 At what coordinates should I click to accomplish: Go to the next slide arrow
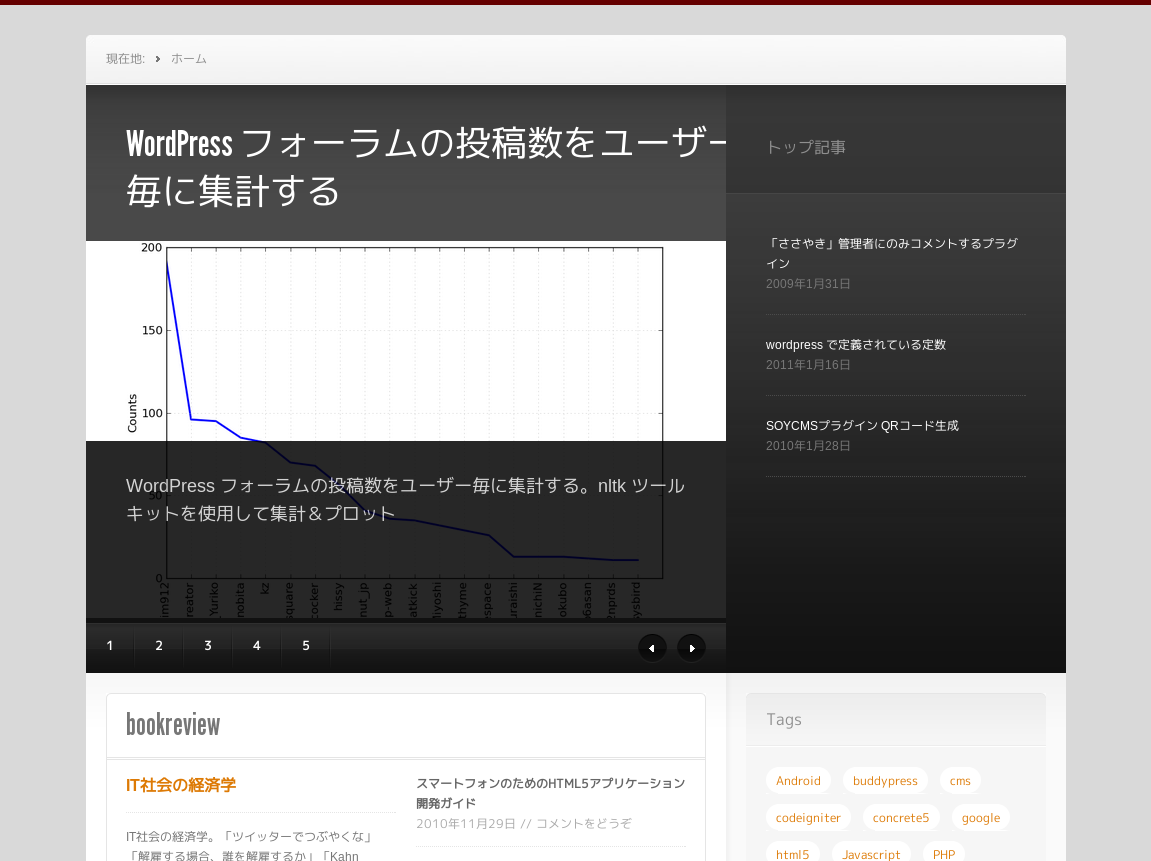[691, 647]
